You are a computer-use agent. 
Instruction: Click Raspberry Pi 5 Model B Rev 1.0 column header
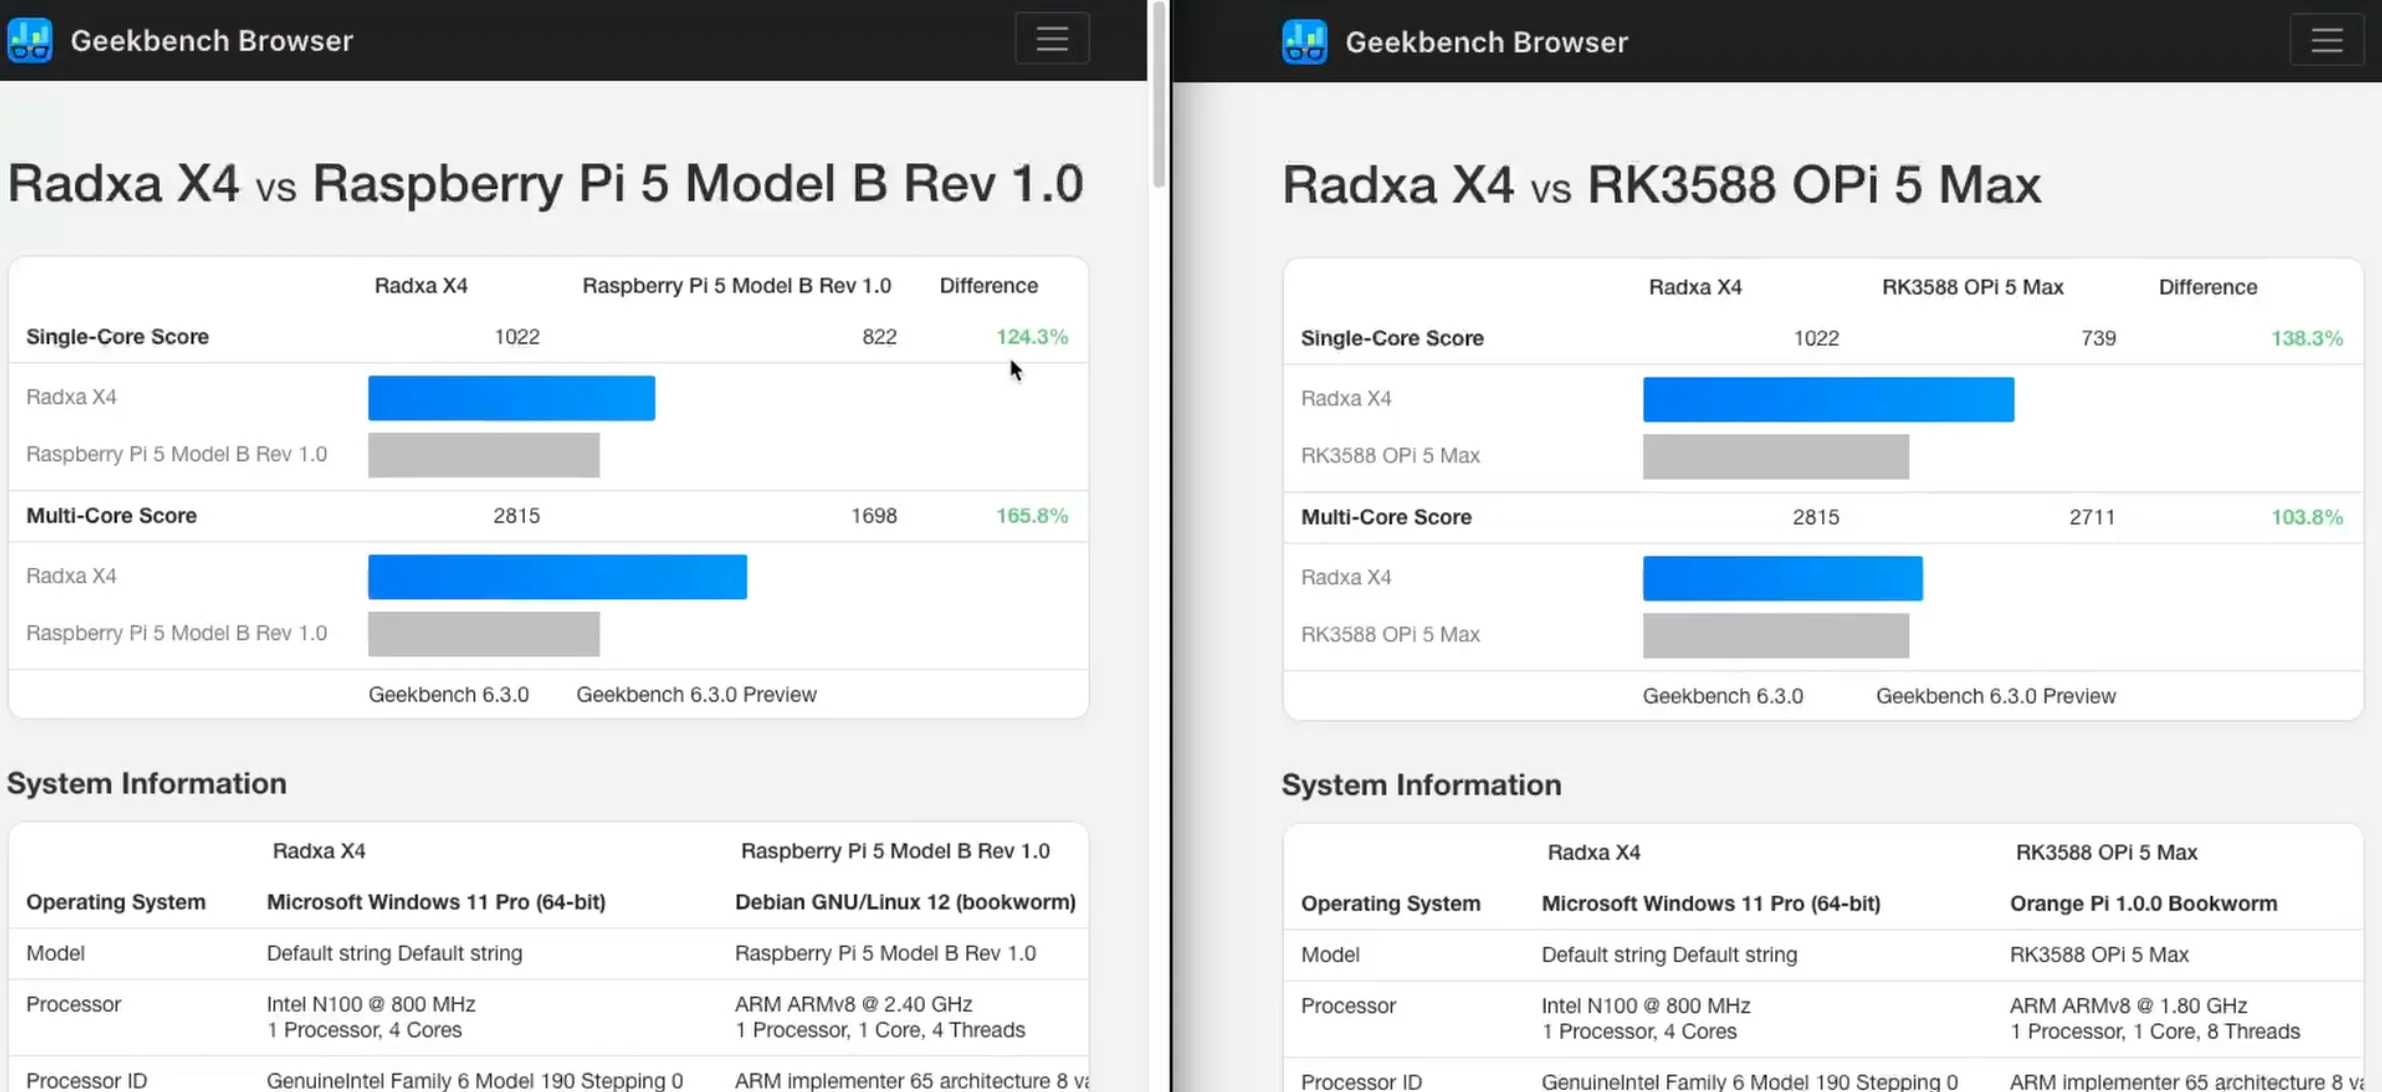click(x=737, y=286)
